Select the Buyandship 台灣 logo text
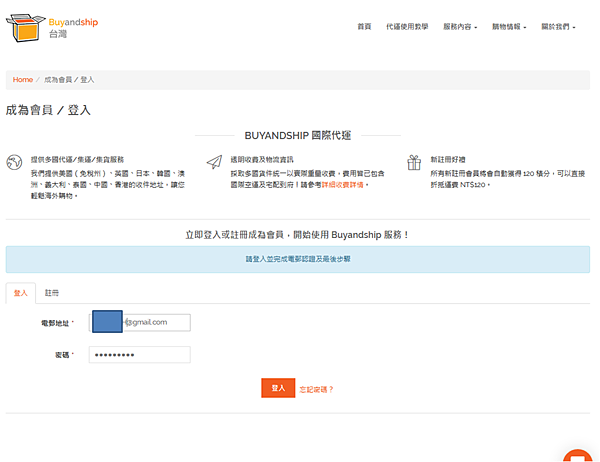 point(73,28)
